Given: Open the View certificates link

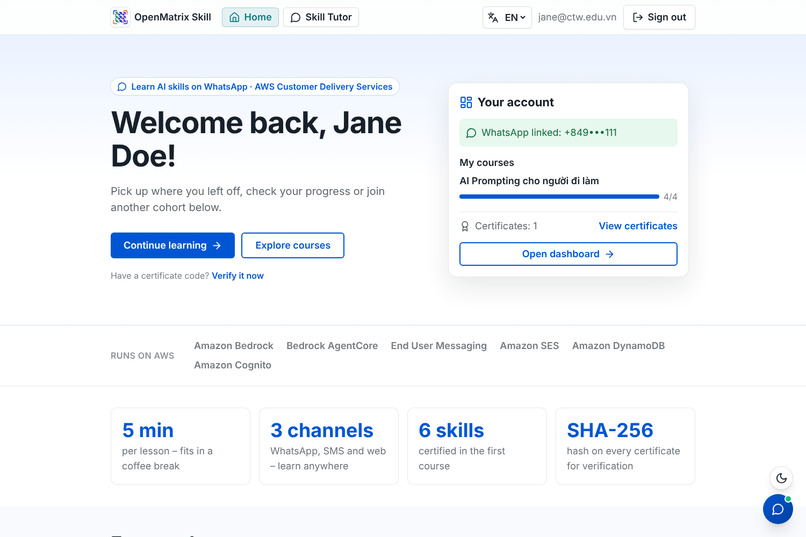Looking at the screenshot, I should [x=638, y=226].
